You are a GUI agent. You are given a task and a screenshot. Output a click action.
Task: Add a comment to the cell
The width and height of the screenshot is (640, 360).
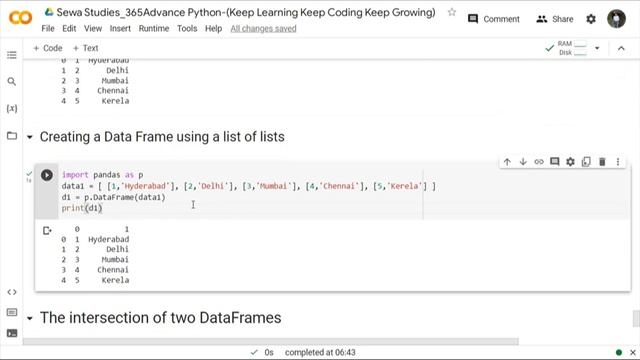click(x=554, y=162)
